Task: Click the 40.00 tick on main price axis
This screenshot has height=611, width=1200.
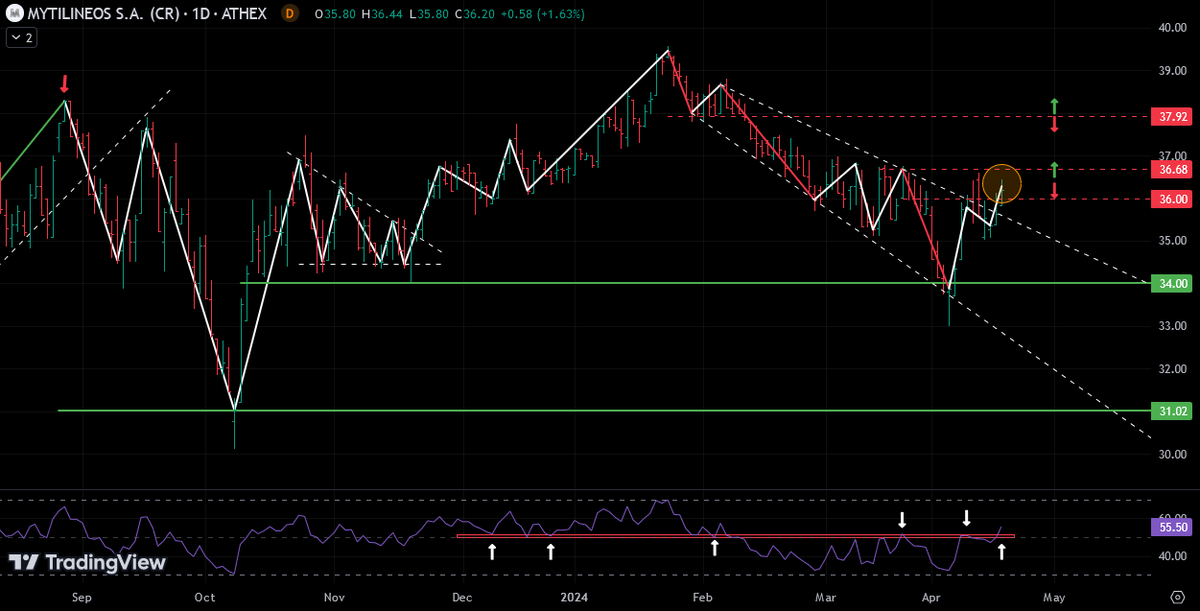Action: (x=1172, y=28)
